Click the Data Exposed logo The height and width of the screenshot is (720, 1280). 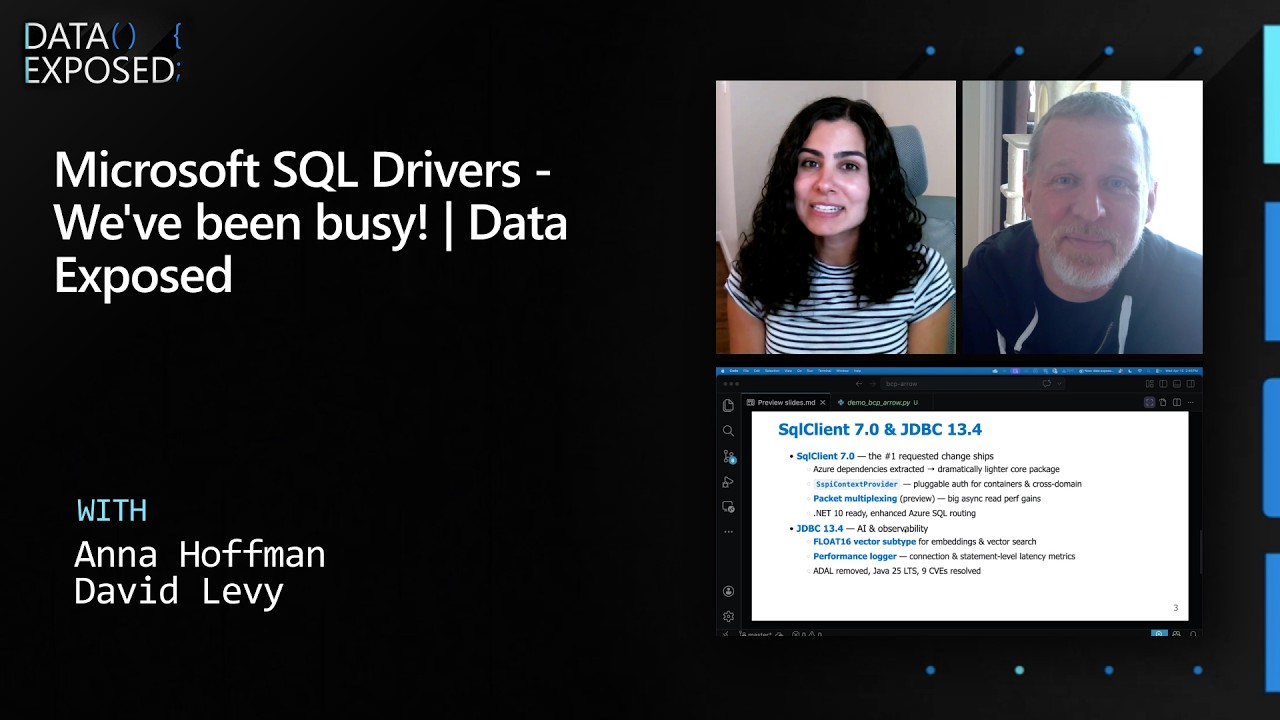tap(102, 53)
